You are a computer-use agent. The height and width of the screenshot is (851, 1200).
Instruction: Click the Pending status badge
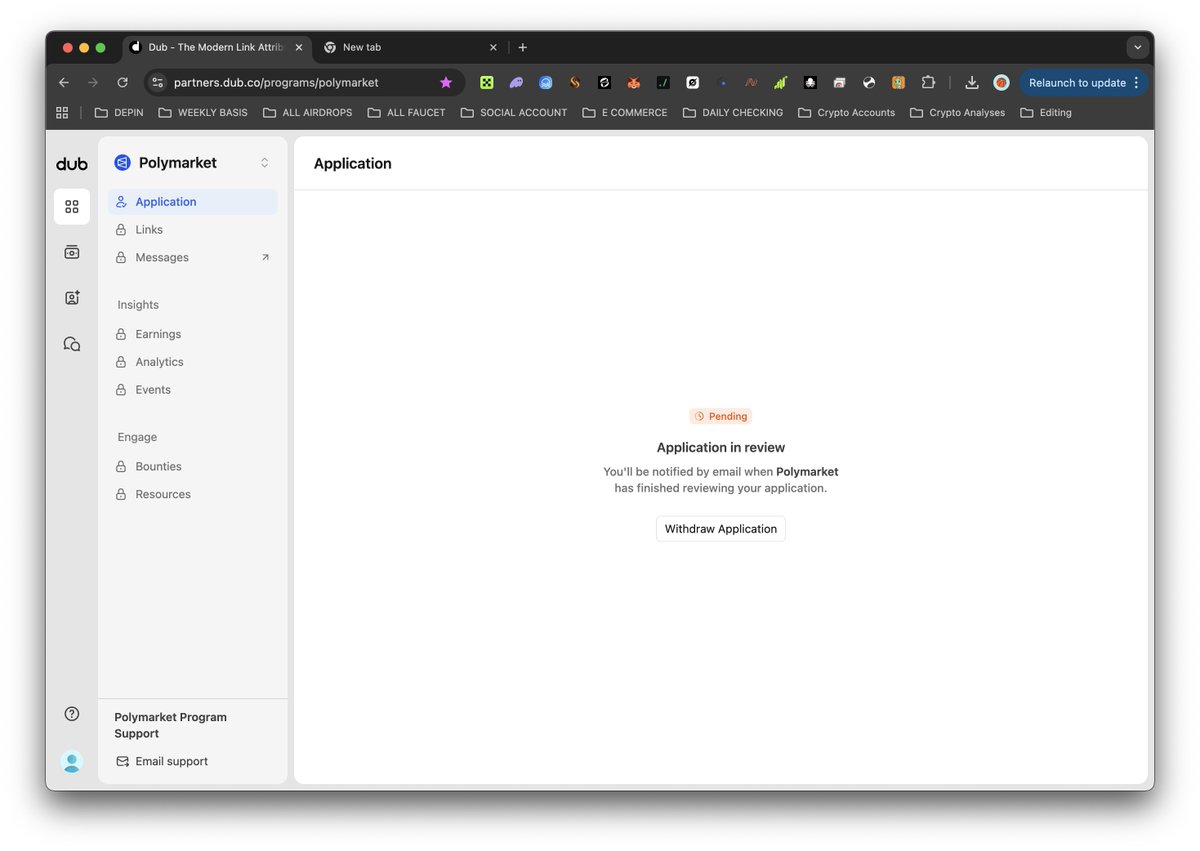(x=721, y=416)
